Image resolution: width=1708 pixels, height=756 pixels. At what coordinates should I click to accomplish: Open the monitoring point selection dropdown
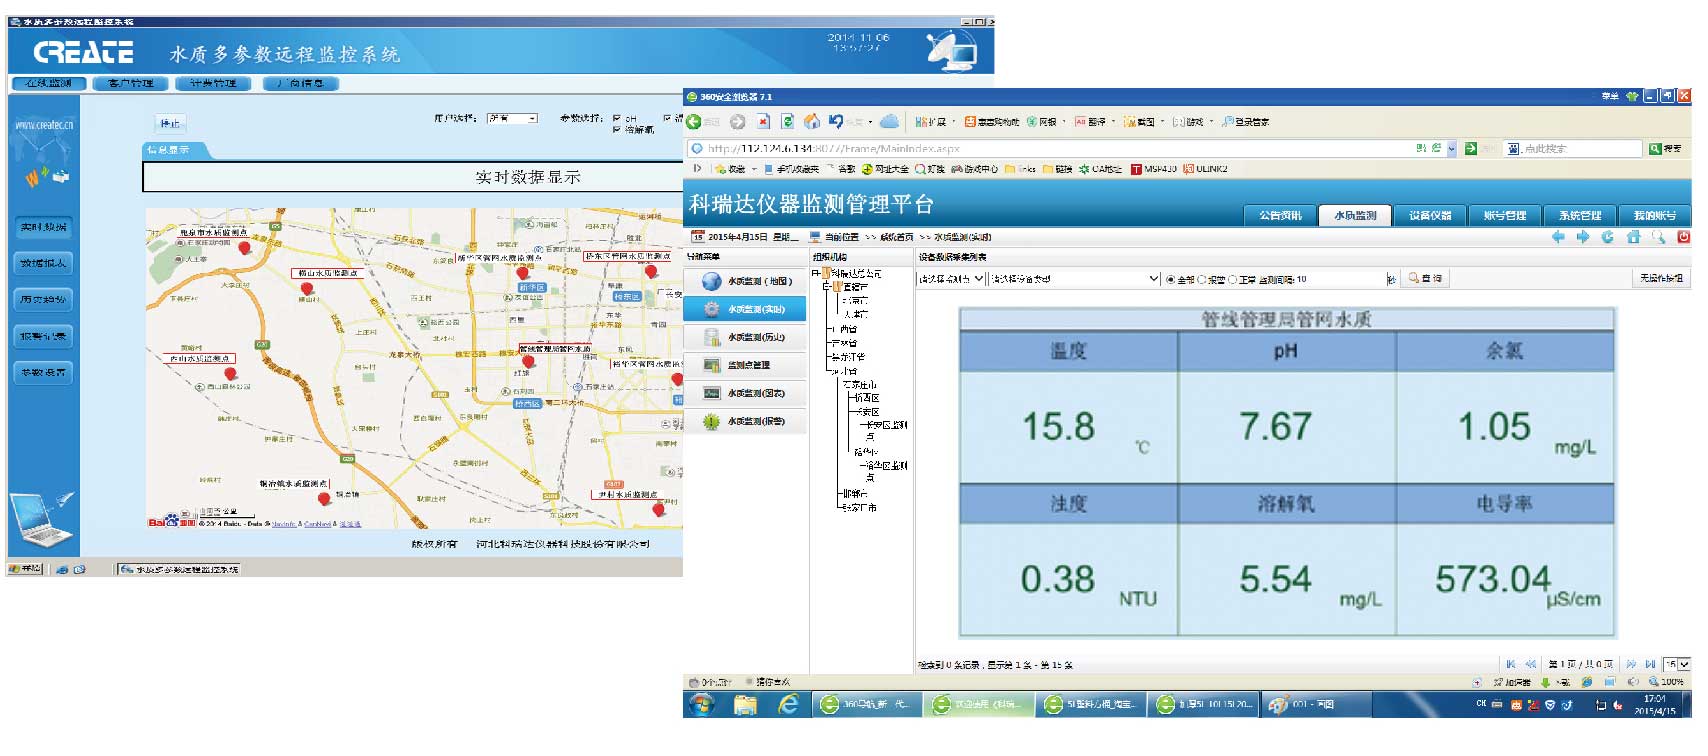[952, 279]
